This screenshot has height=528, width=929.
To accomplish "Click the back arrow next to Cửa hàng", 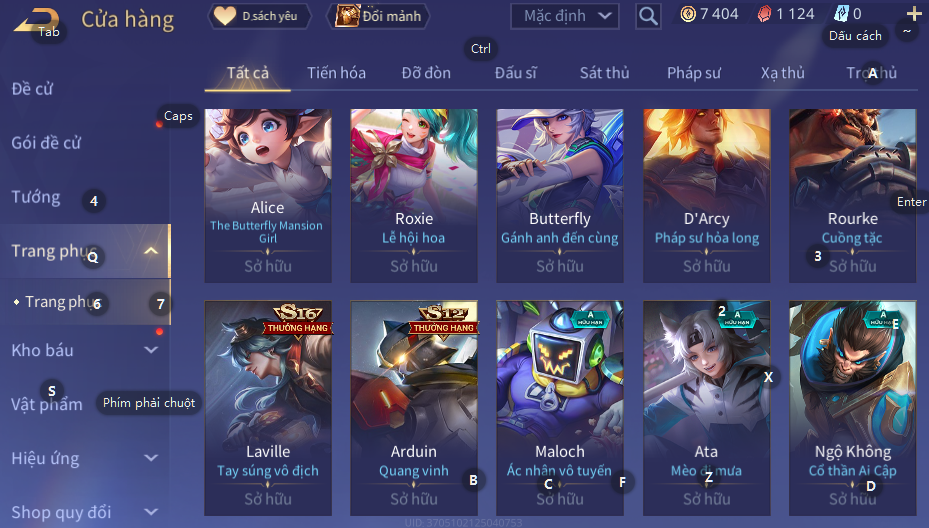I will point(36,20).
